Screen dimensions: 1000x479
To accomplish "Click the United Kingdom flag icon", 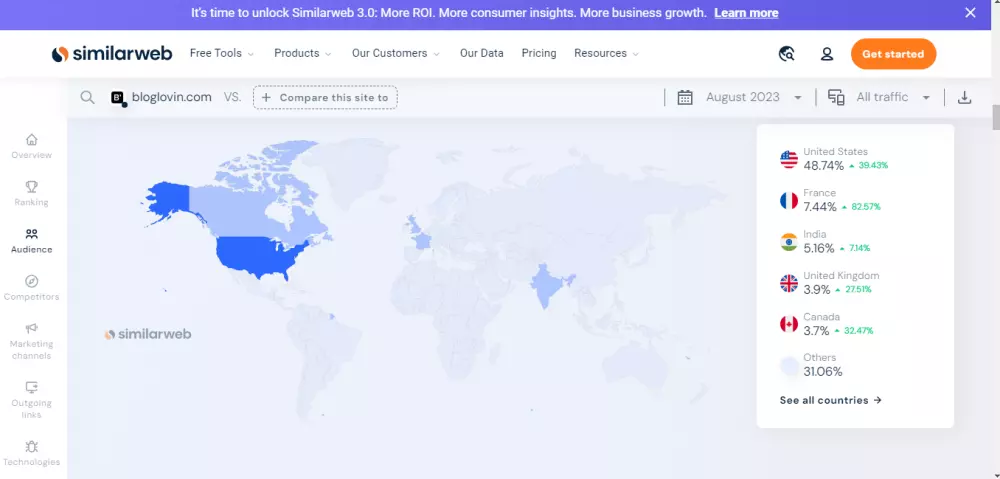I will pos(789,283).
